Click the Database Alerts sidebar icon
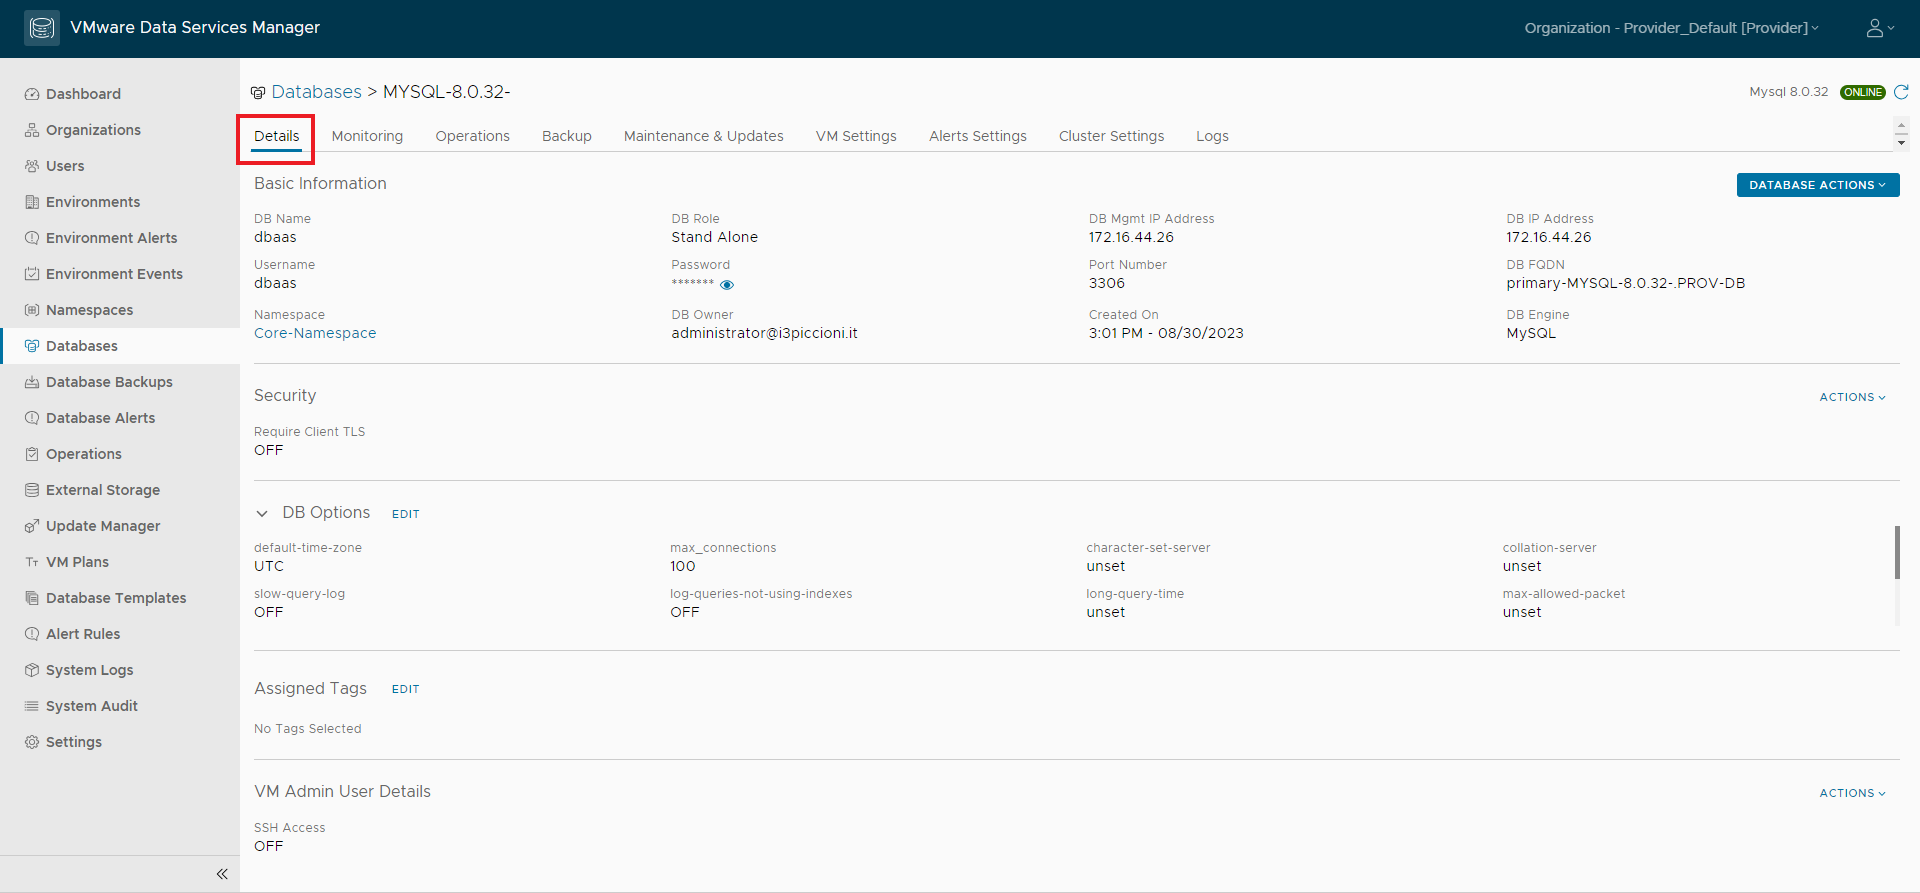The image size is (1920, 893). click(32, 418)
